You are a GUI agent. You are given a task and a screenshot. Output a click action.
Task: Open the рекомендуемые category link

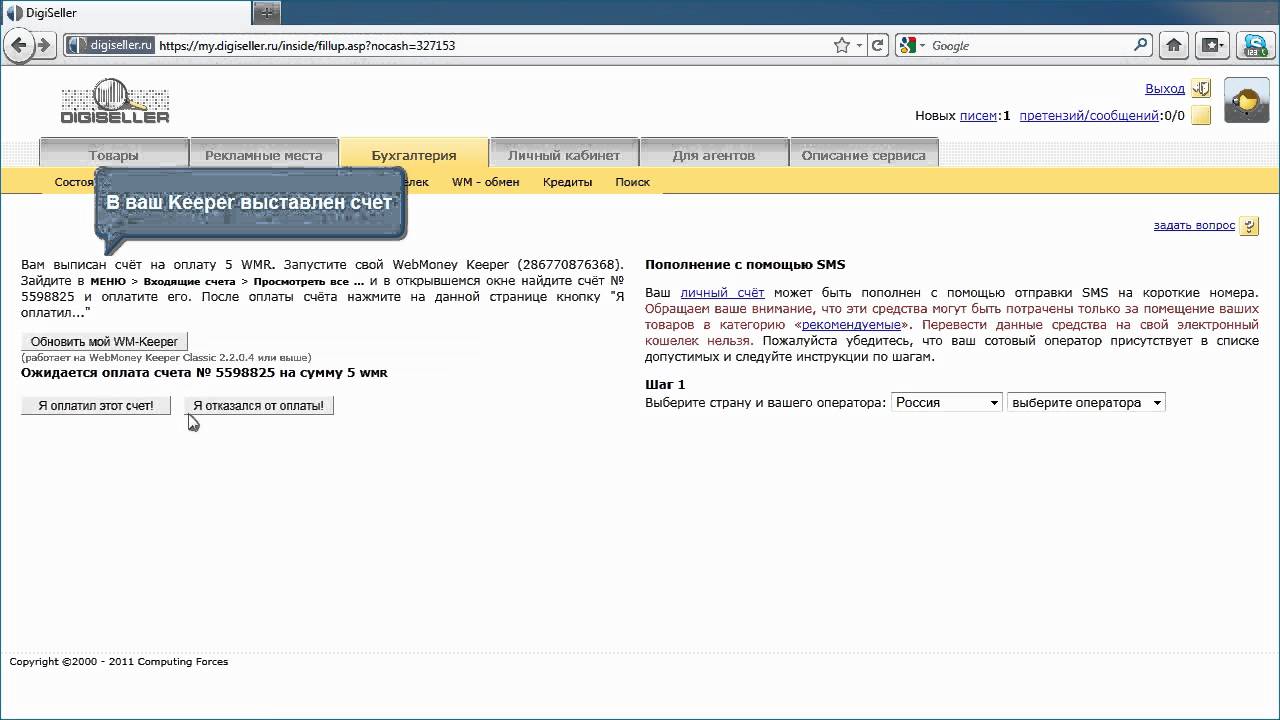pyautogui.click(x=851, y=325)
